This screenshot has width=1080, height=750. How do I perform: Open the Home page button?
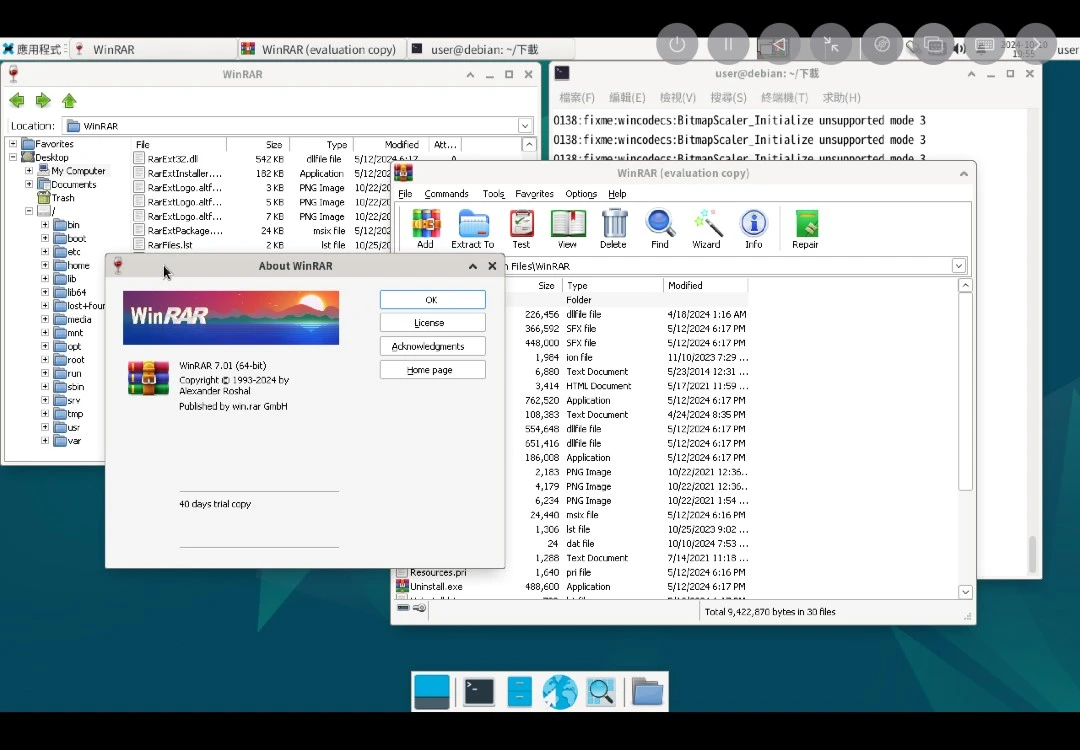(x=432, y=370)
